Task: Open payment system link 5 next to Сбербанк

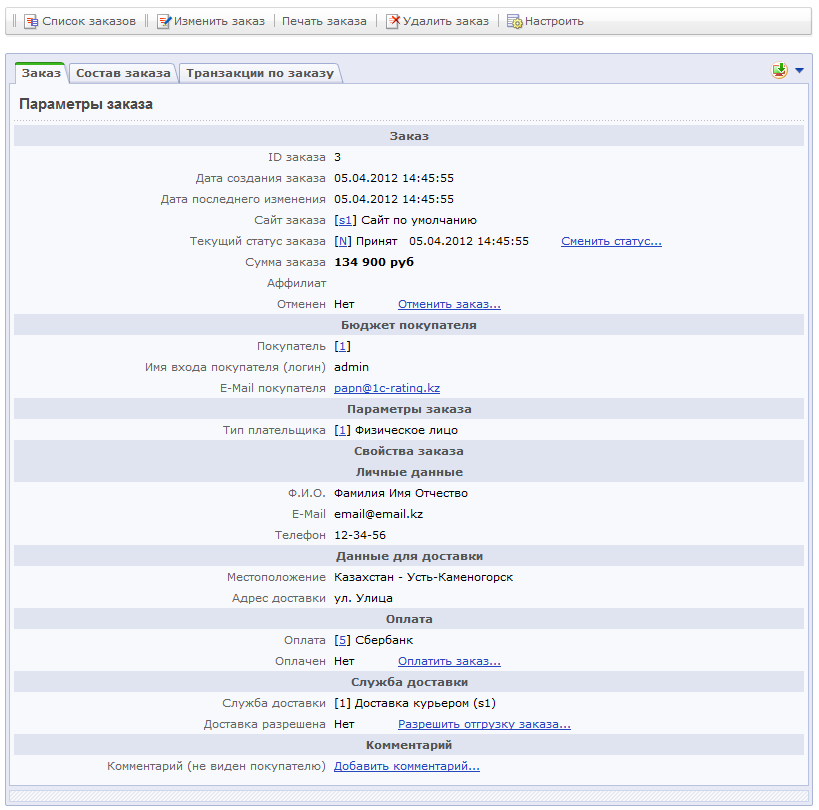Action: (344, 640)
